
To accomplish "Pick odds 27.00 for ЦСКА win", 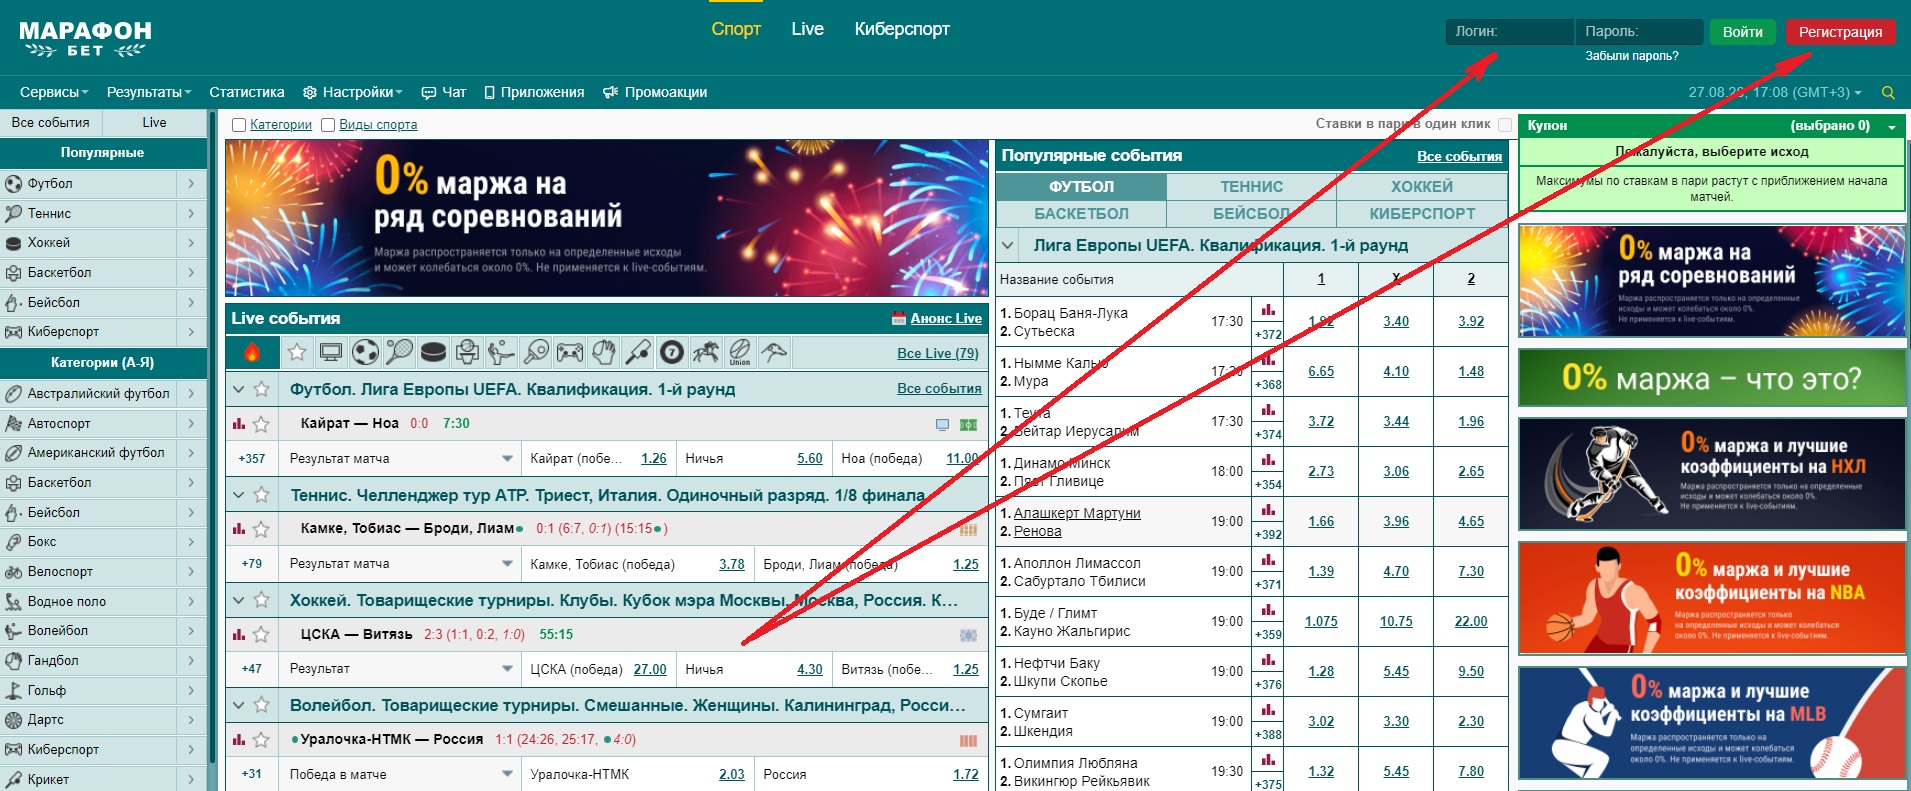I will [x=650, y=670].
